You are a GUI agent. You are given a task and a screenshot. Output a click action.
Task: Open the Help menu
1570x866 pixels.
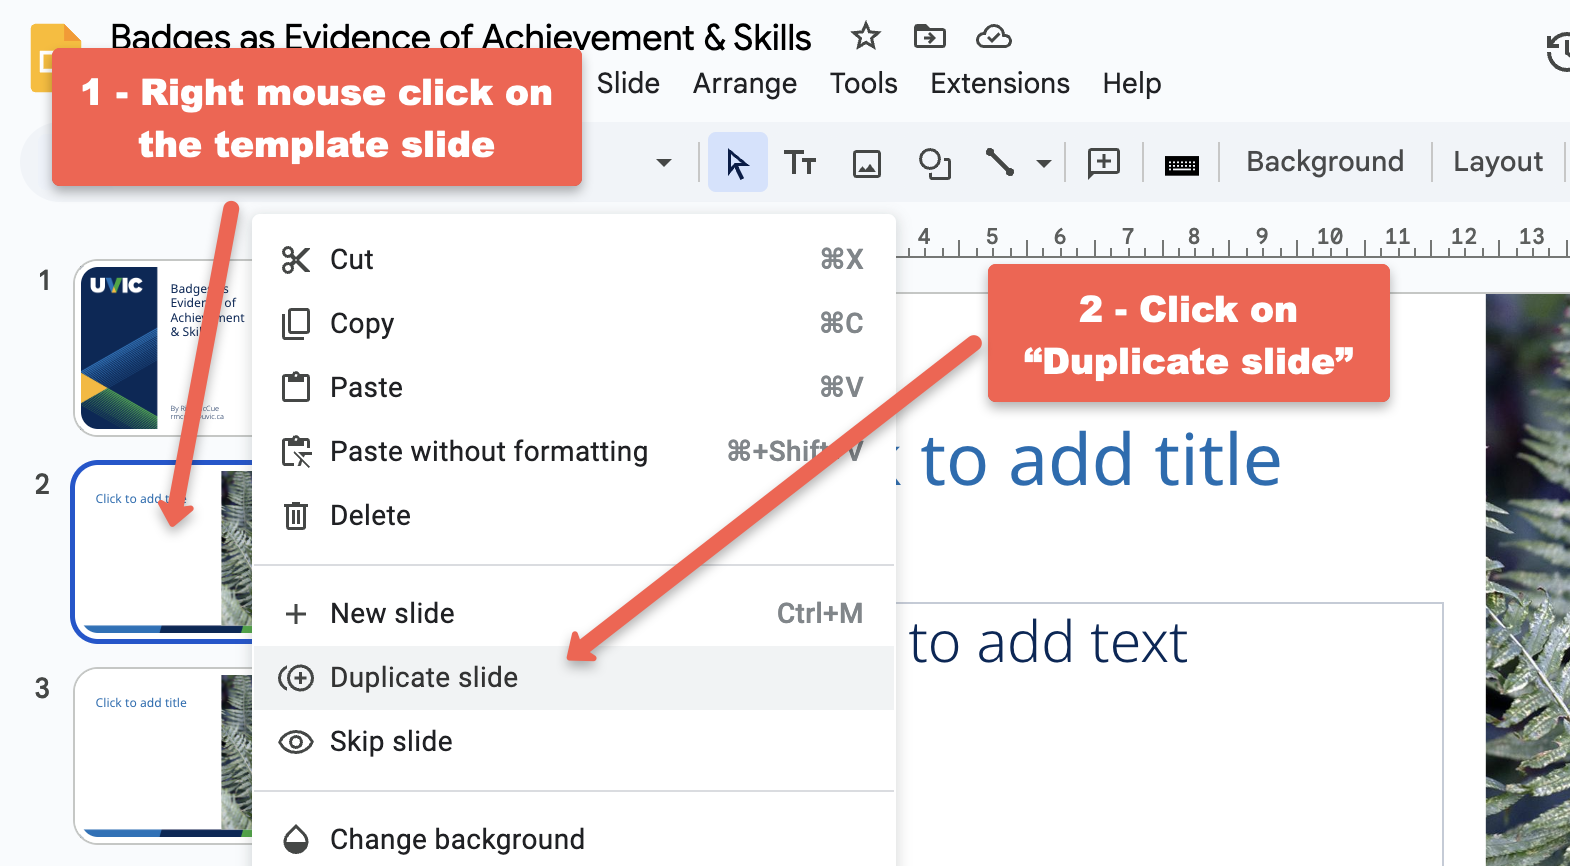coord(1132,83)
